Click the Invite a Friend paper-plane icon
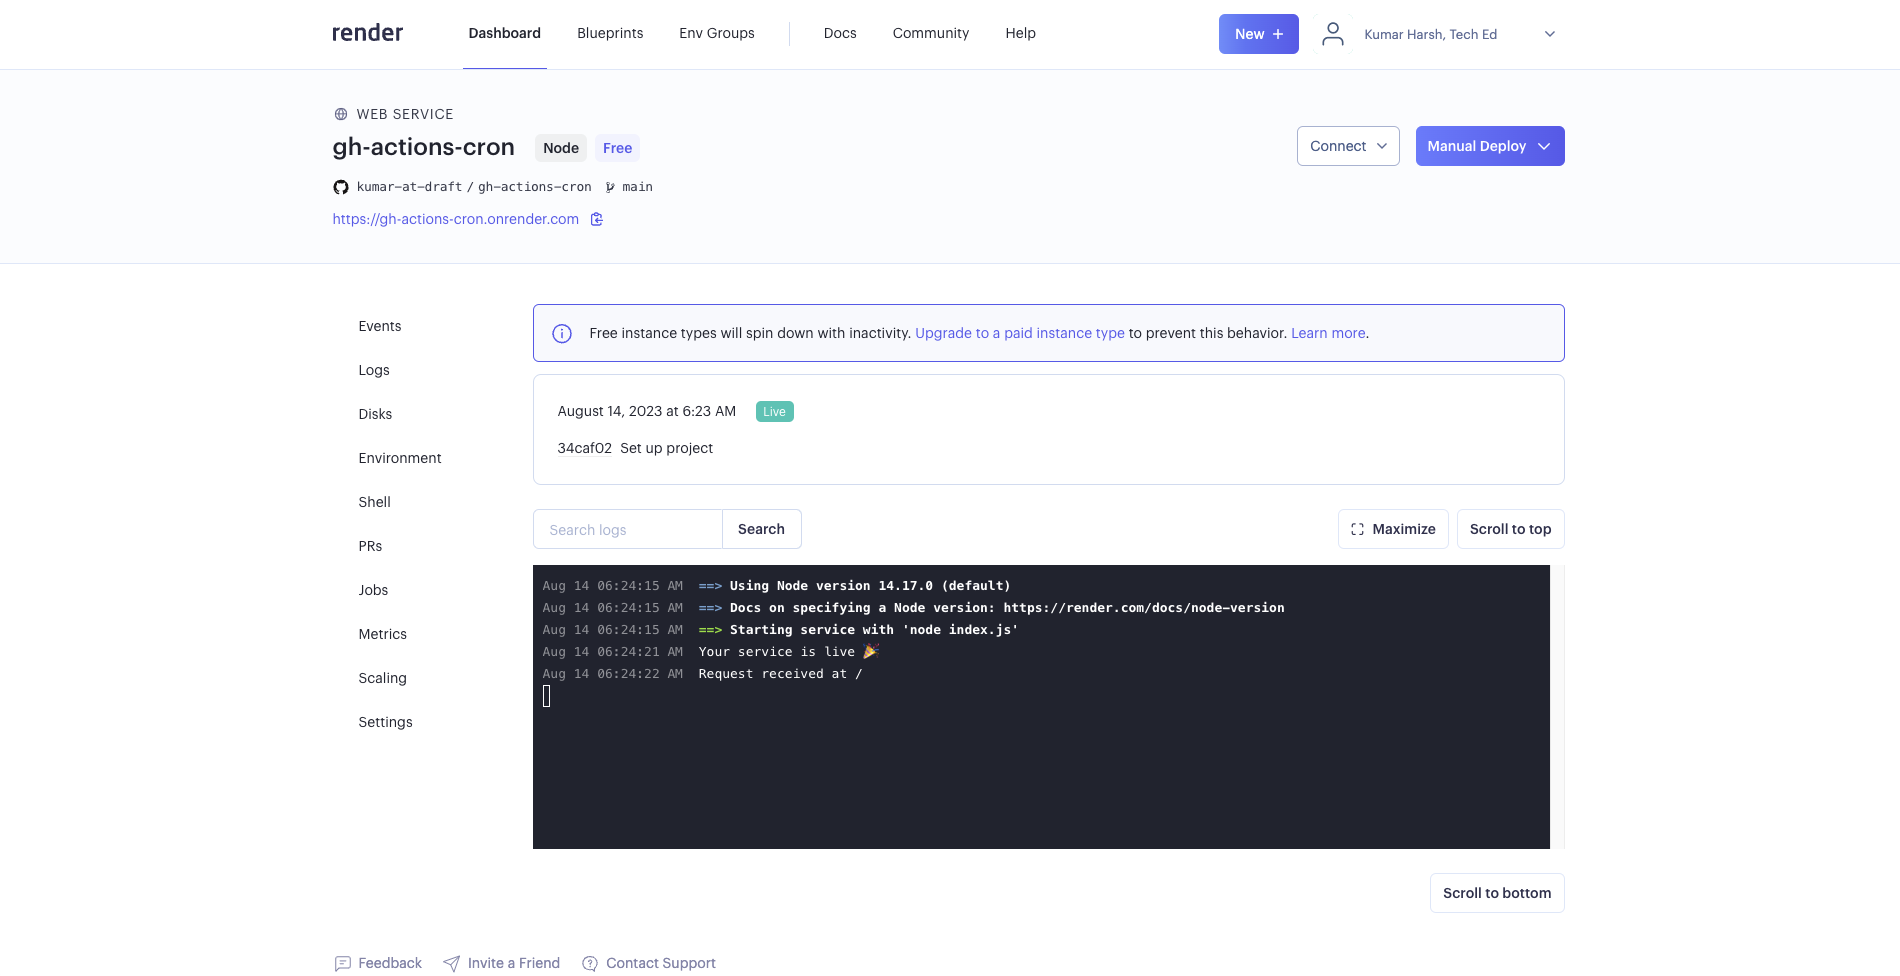Image resolution: width=1900 pixels, height=976 pixels. tap(452, 963)
